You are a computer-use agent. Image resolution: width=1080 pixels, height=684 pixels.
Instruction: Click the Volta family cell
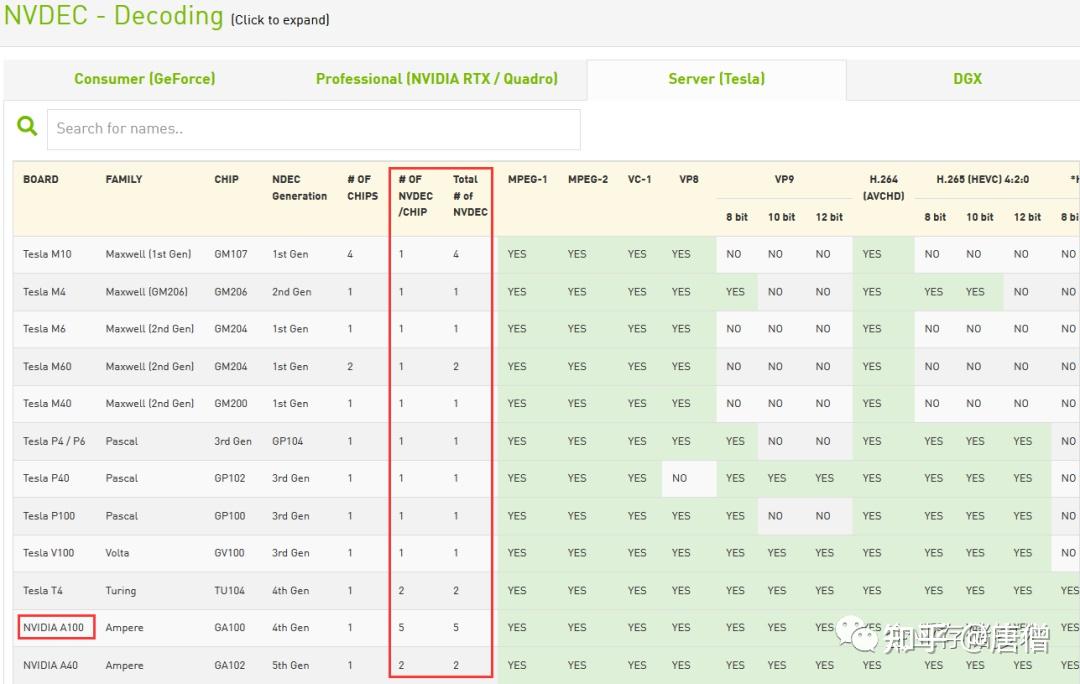(117, 553)
